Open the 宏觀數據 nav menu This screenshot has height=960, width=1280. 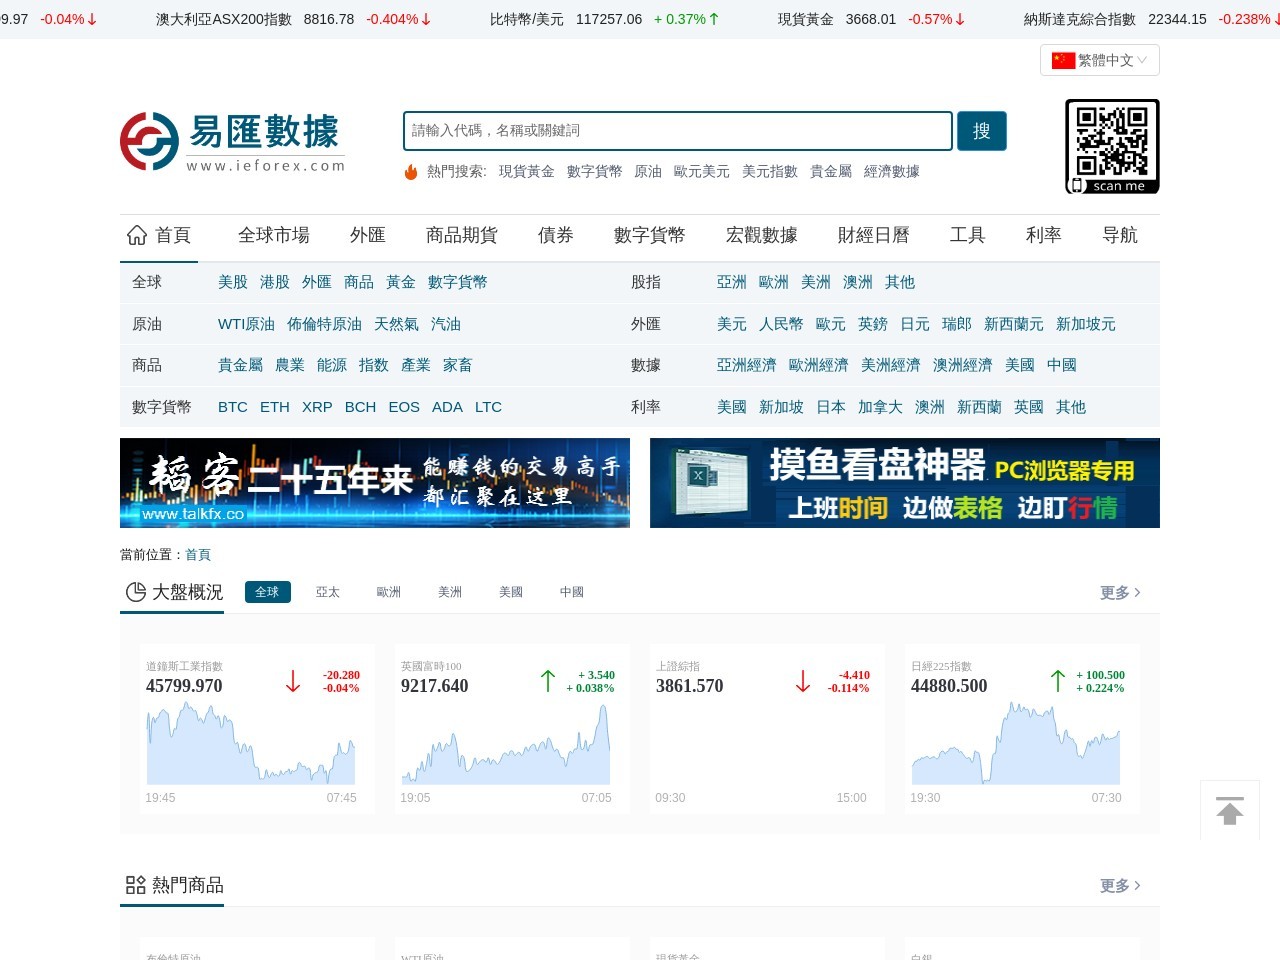point(762,235)
